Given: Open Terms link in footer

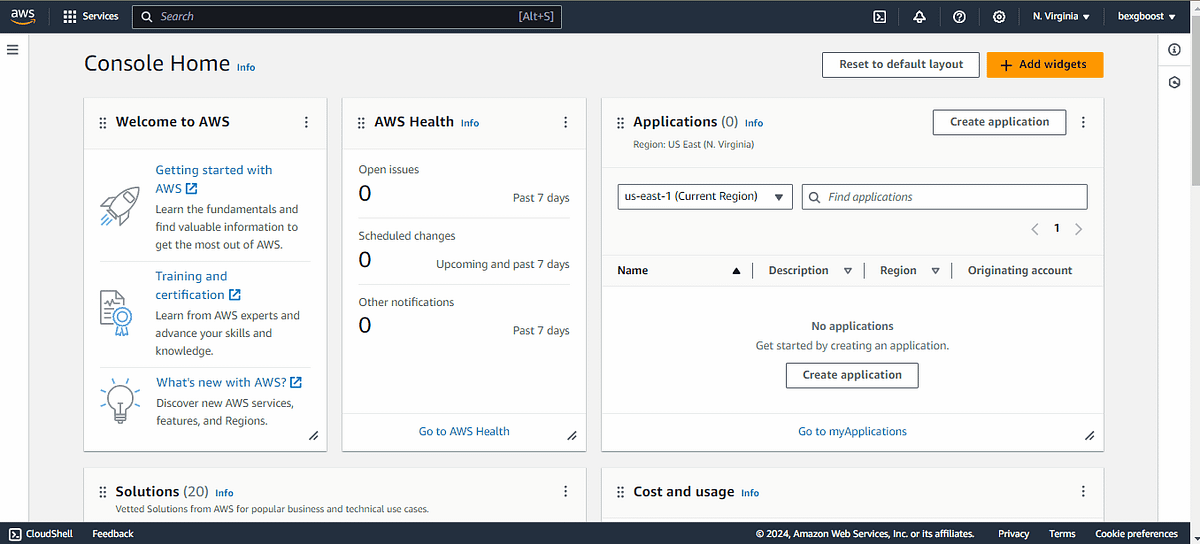Looking at the screenshot, I should [1062, 534].
